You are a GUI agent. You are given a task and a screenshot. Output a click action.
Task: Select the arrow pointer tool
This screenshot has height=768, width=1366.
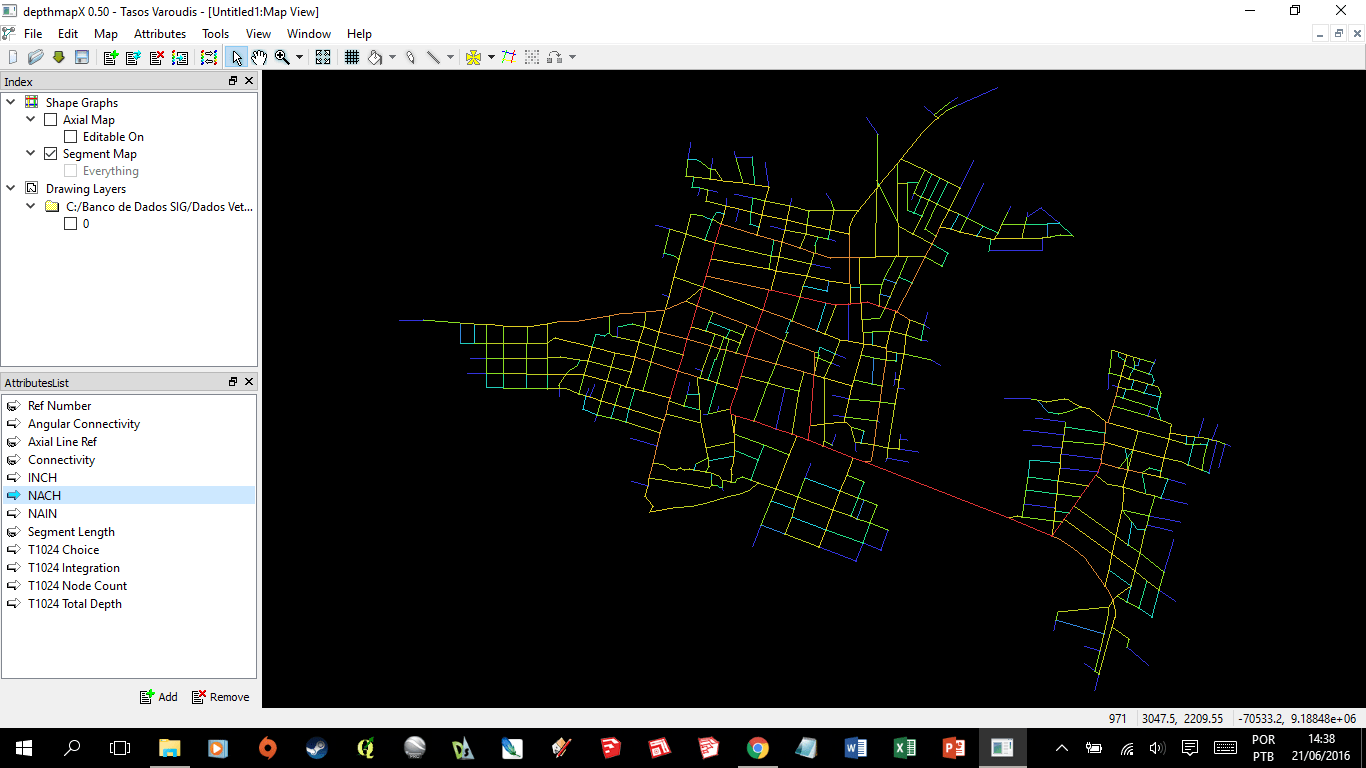[237, 57]
